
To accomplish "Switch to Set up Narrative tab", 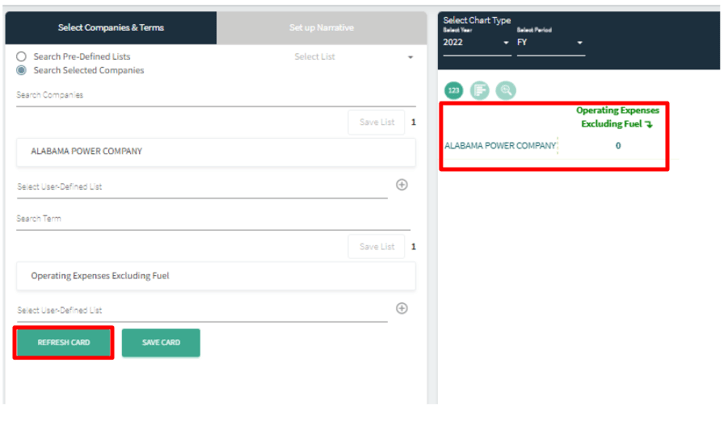I will coord(321,28).
